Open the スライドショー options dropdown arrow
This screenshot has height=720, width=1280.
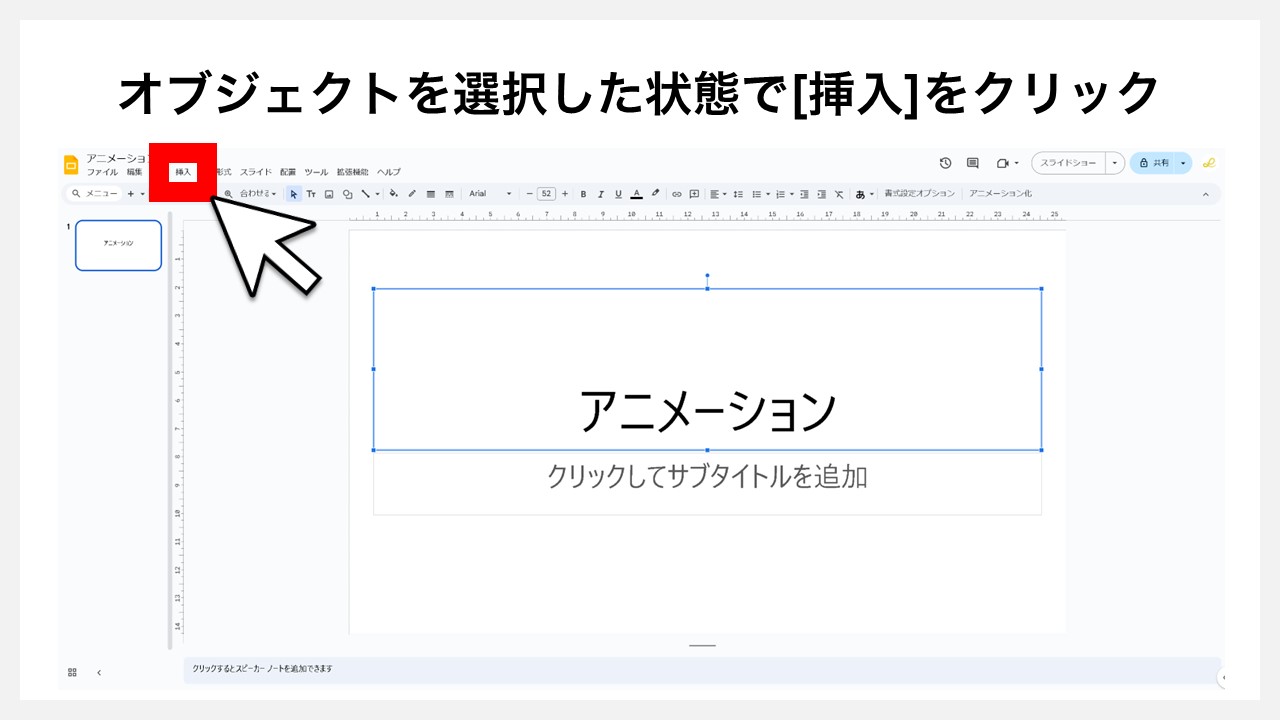coord(1113,162)
